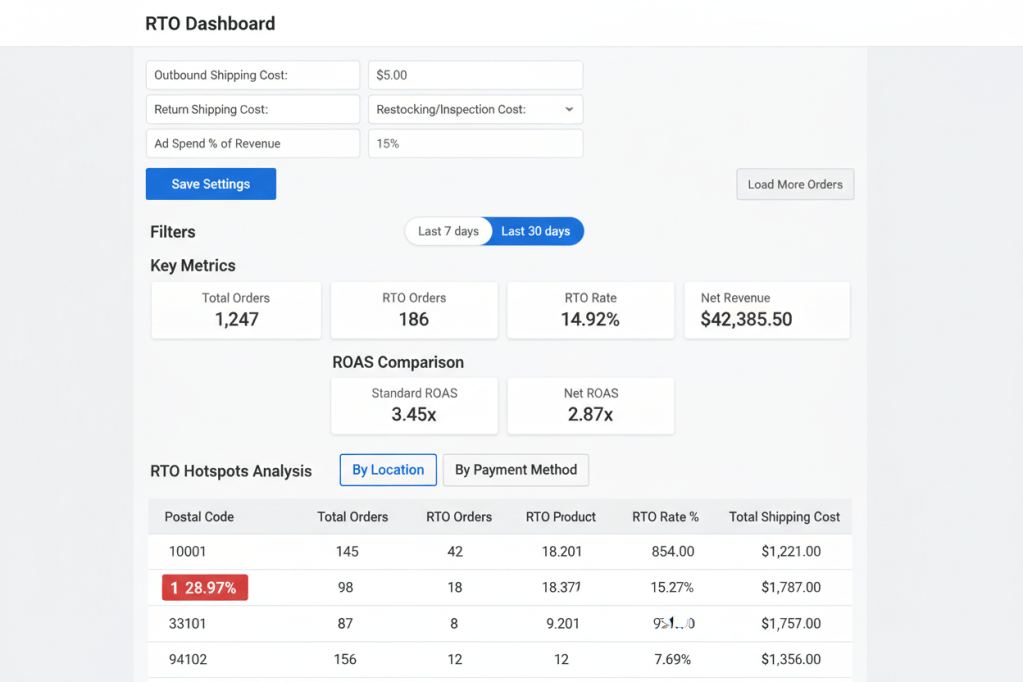Click the $5.00 value input

click(x=475, y=75)
